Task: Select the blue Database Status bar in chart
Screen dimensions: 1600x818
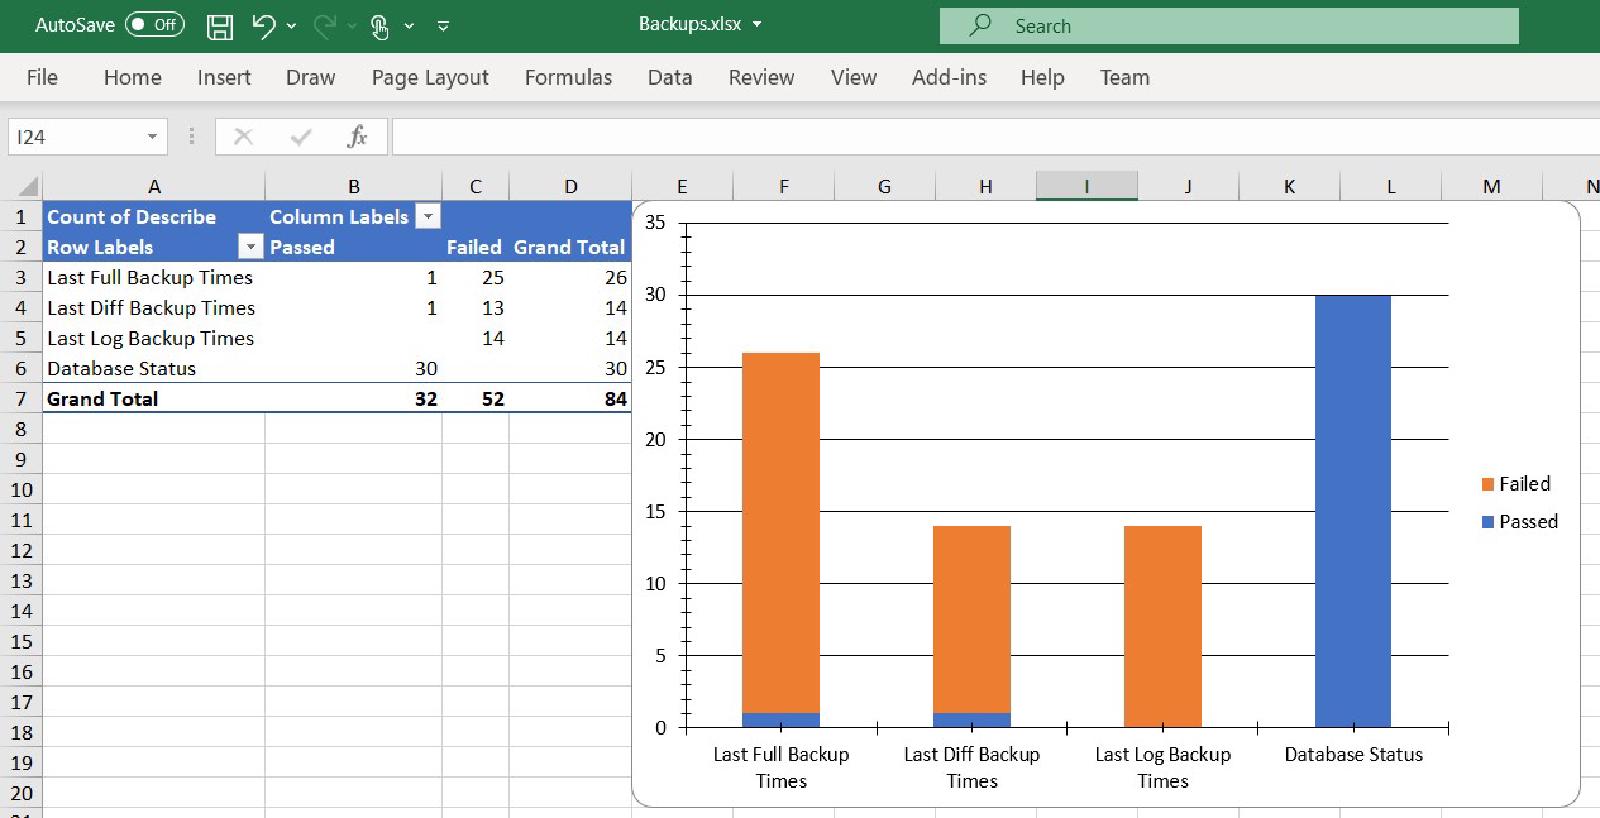Action: click(x=1353, y=511)
